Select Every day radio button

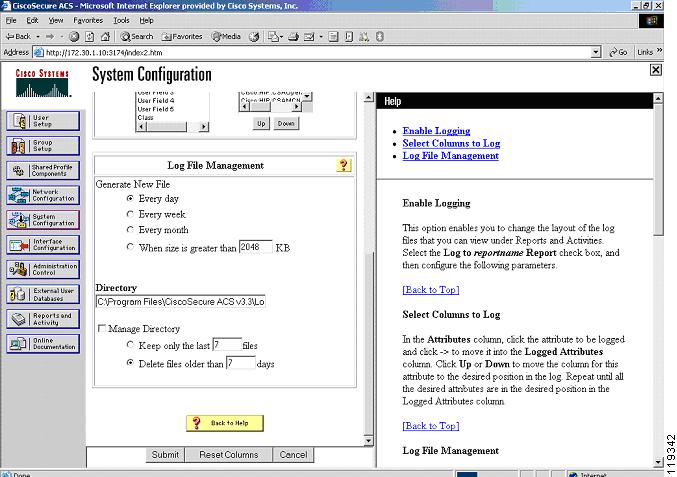click(130, 199)
